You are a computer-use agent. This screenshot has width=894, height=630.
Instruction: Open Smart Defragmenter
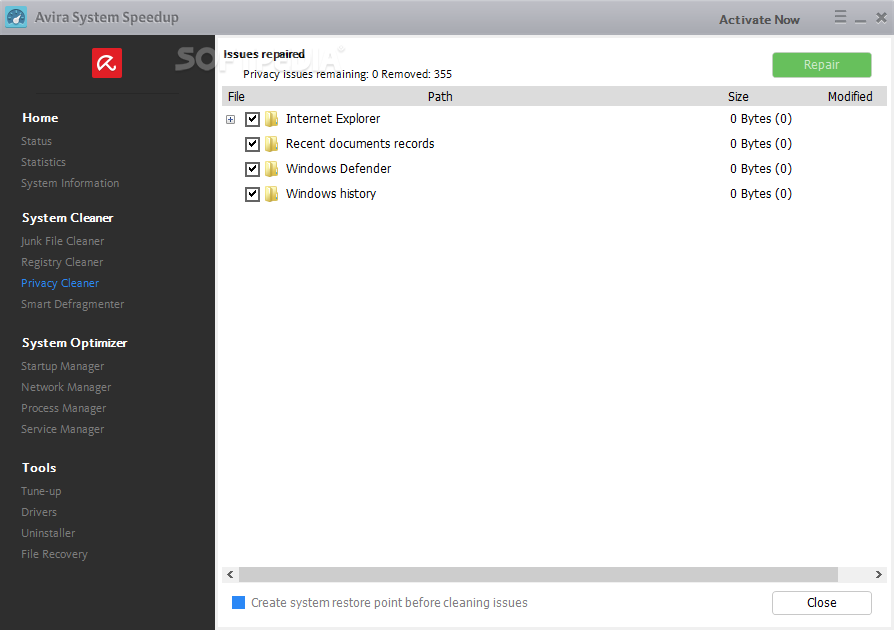pos(72,304)
